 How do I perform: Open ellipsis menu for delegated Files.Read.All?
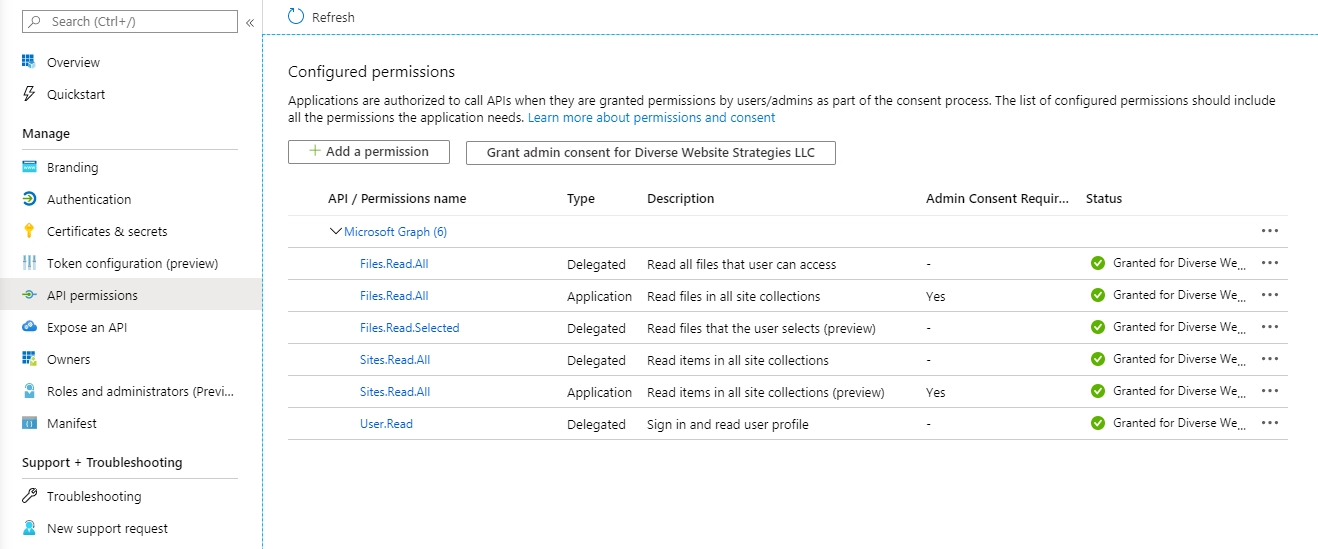(x=1270, y=263)
